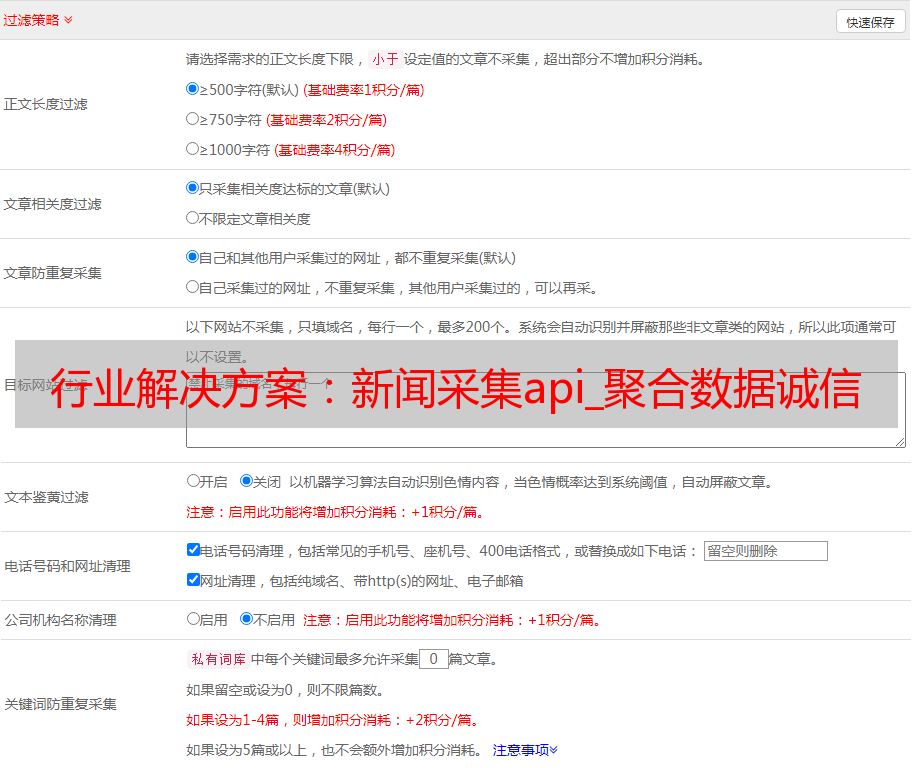The image size is (912, 768).
Task: Collapse the 过滤策略 section header
Action: [x=38, y=20]
